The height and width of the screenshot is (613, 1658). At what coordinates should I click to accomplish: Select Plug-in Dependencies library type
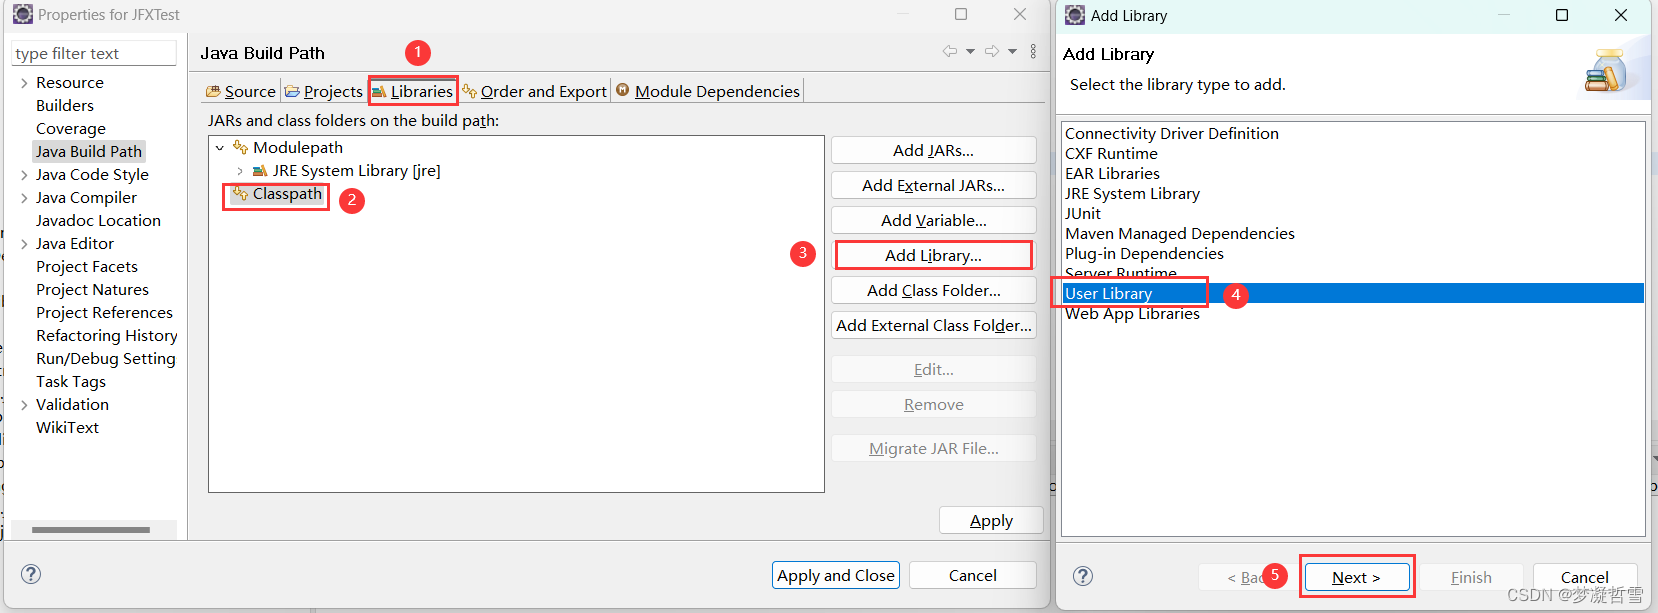pos(1144,253)
